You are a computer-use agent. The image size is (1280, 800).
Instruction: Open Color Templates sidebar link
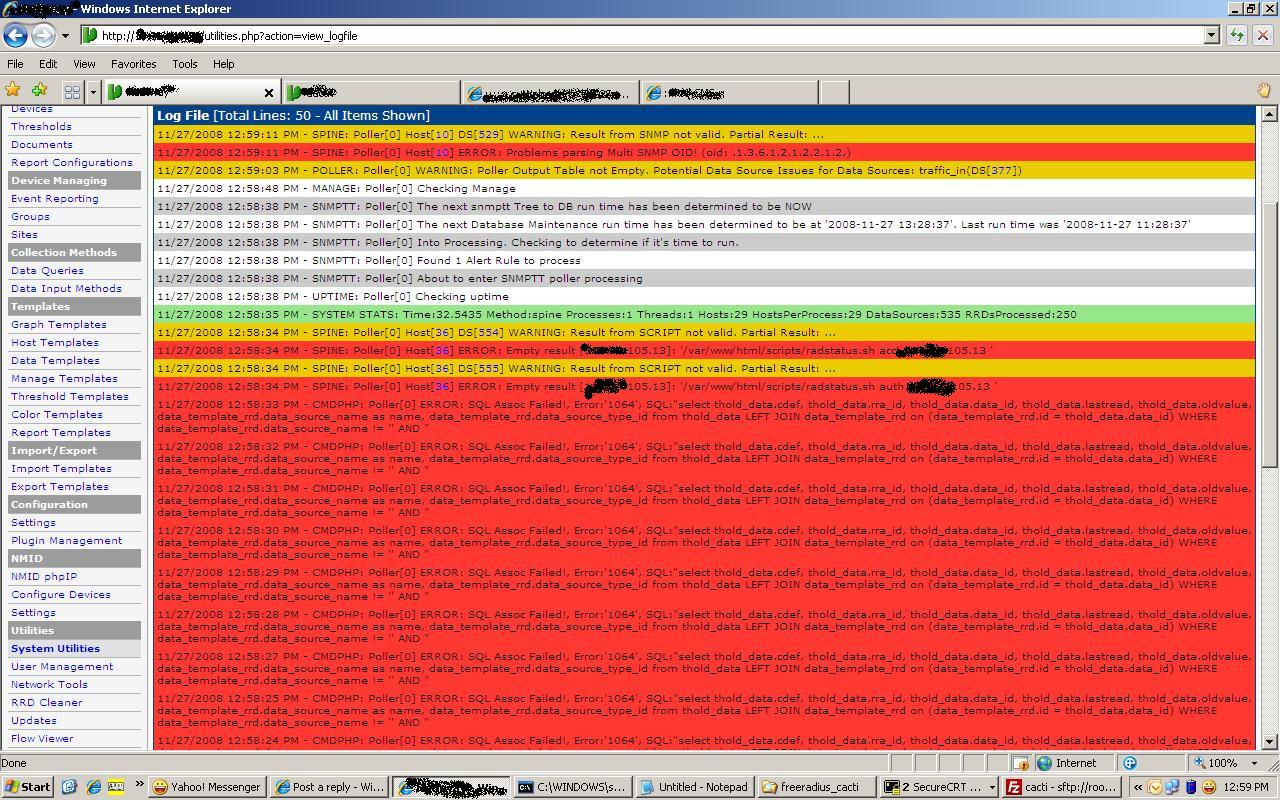click(57, 415)
